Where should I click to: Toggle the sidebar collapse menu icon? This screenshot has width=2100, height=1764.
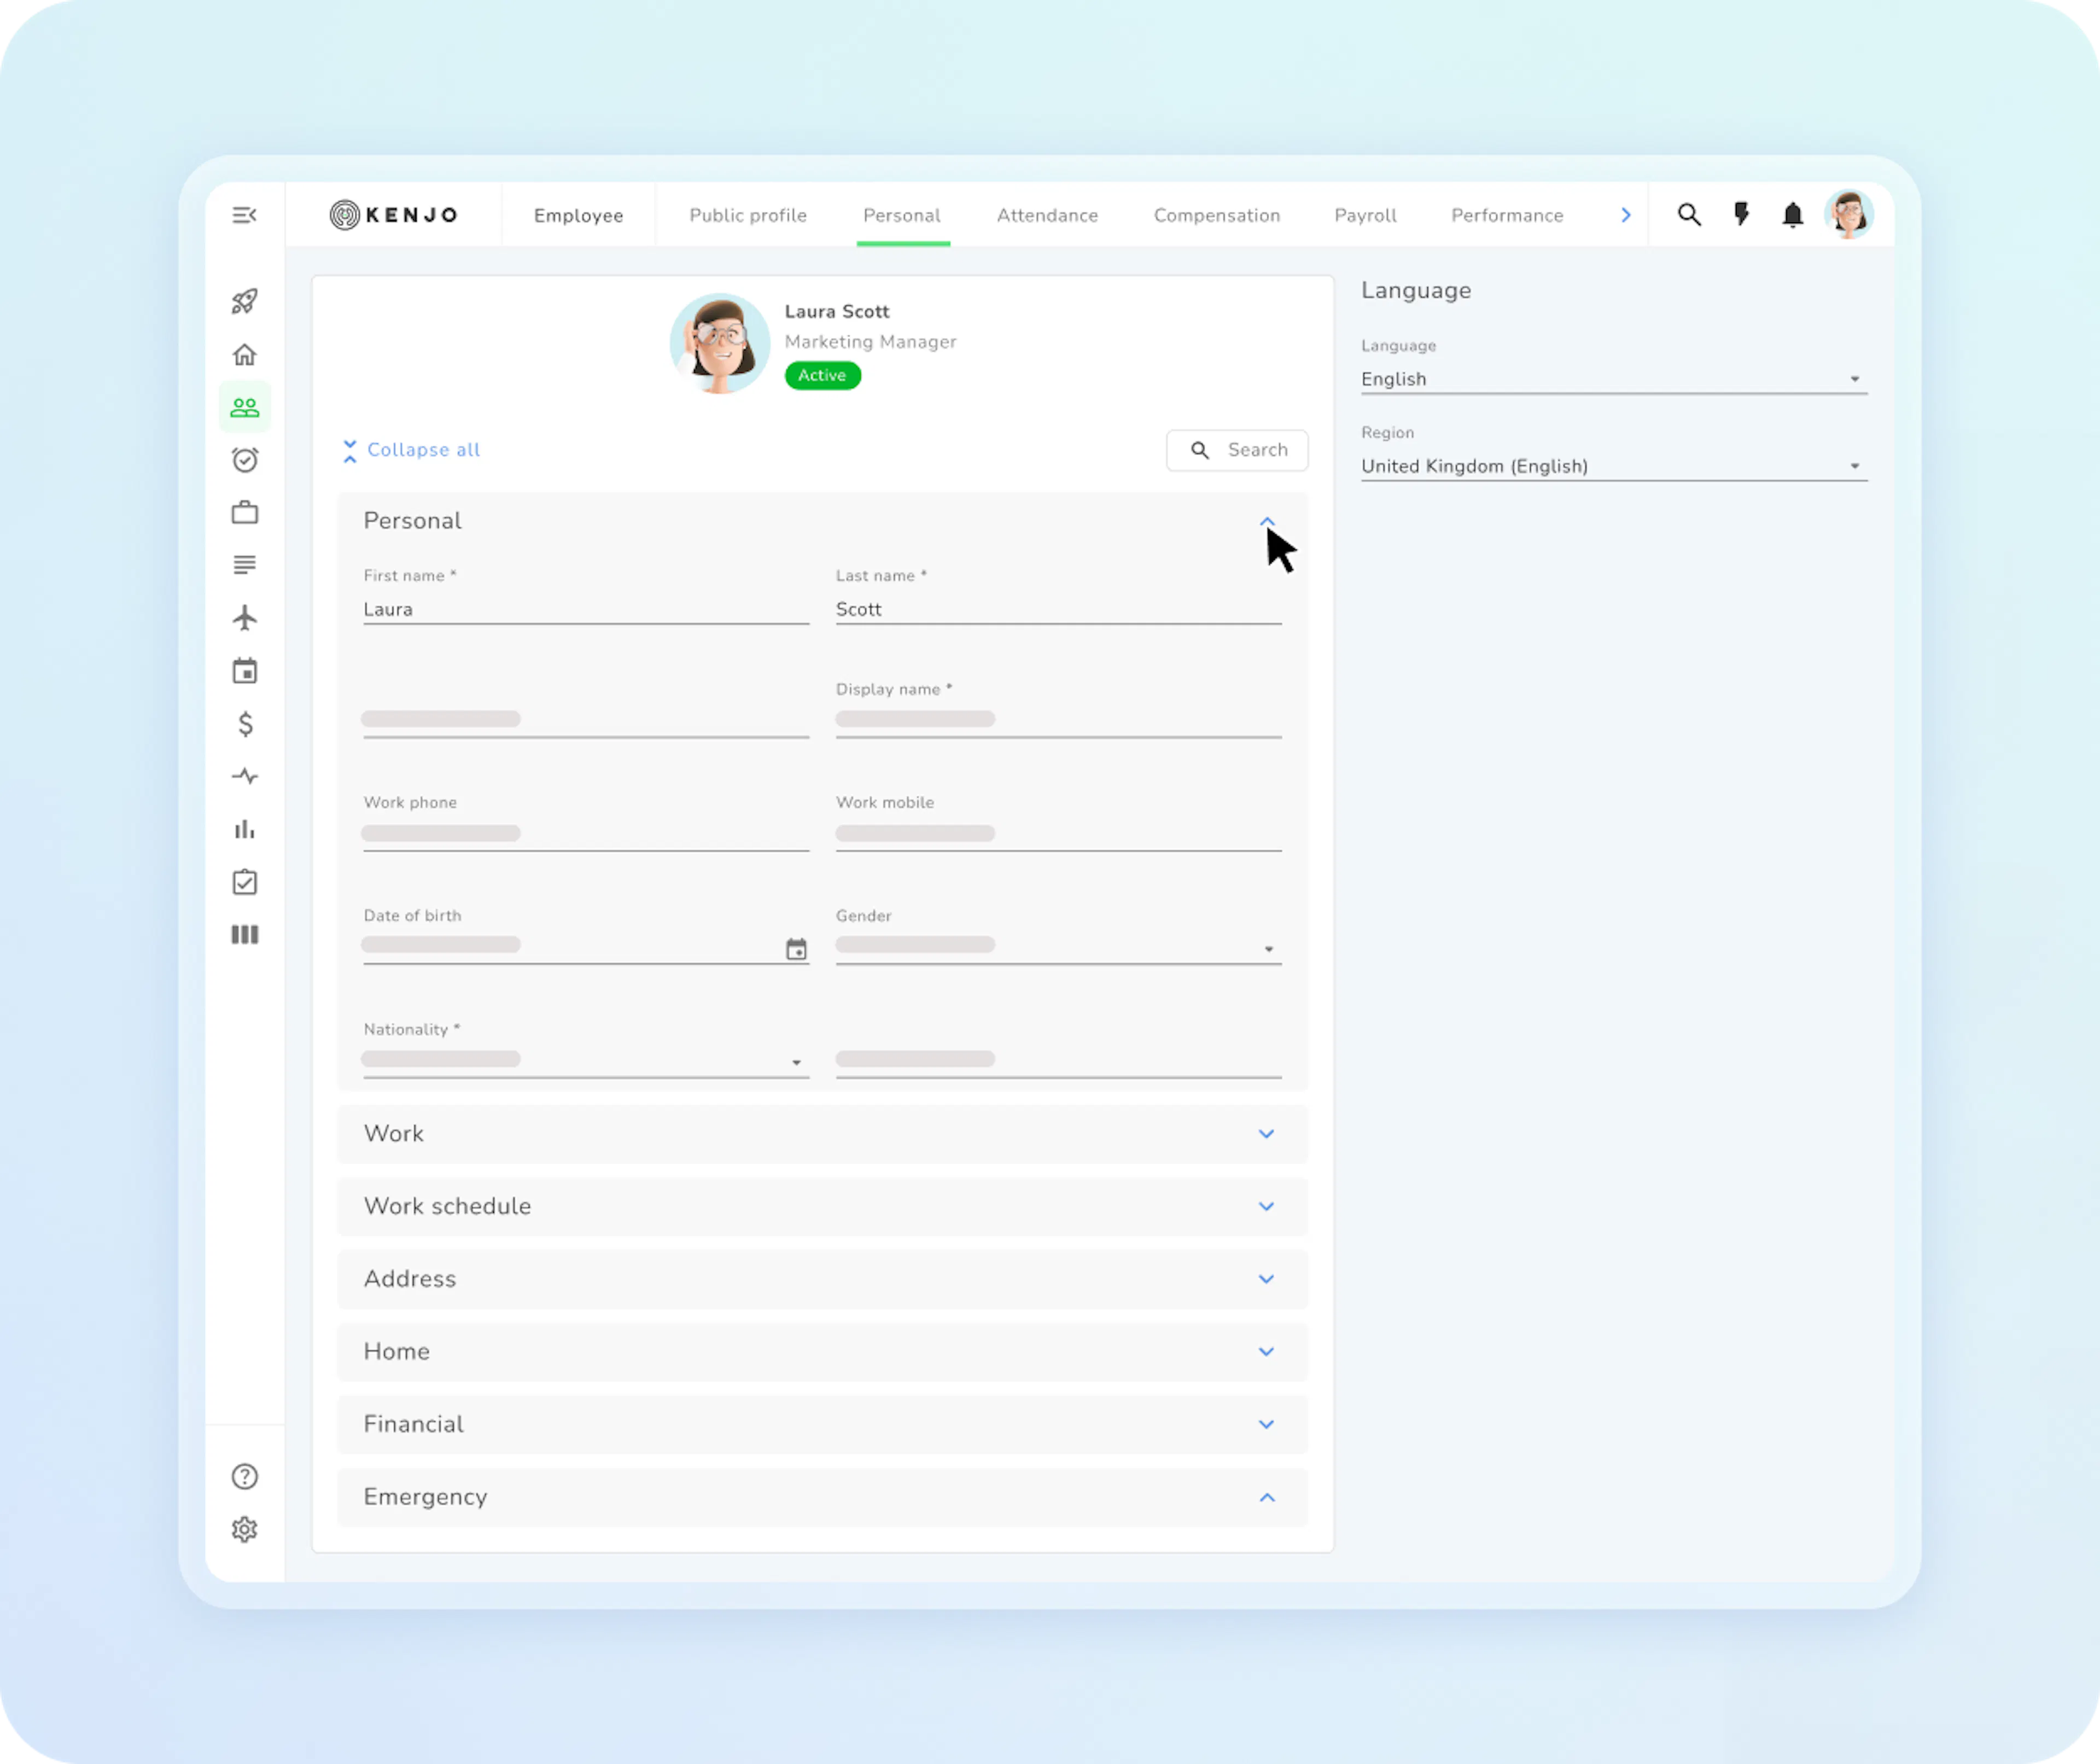coord(245,215)
